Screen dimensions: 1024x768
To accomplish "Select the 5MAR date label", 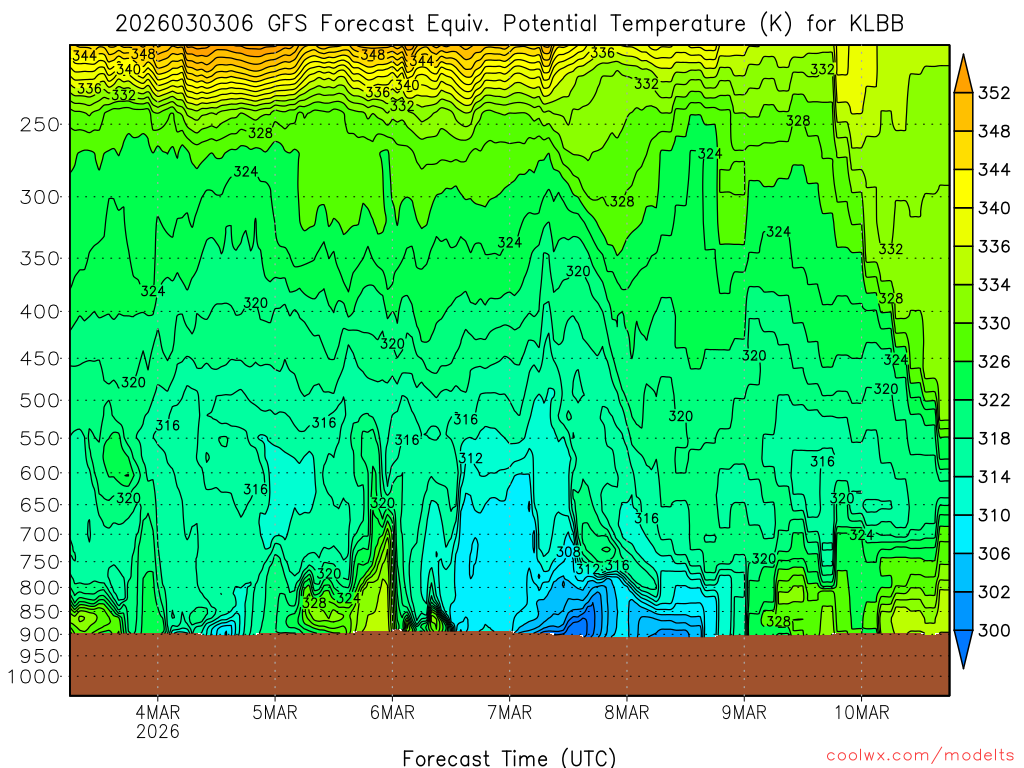I will (275, 712).
